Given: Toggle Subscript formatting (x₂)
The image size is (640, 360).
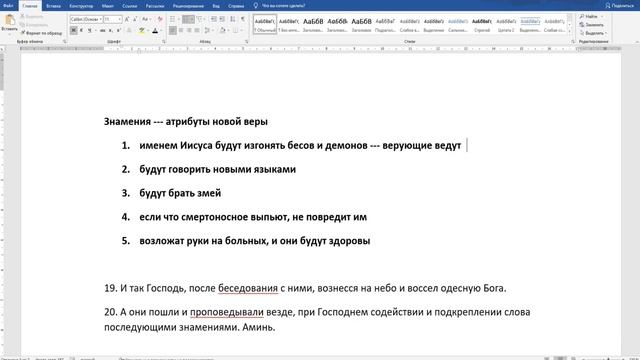Looking at the screenshot, I should pos(111,31).
